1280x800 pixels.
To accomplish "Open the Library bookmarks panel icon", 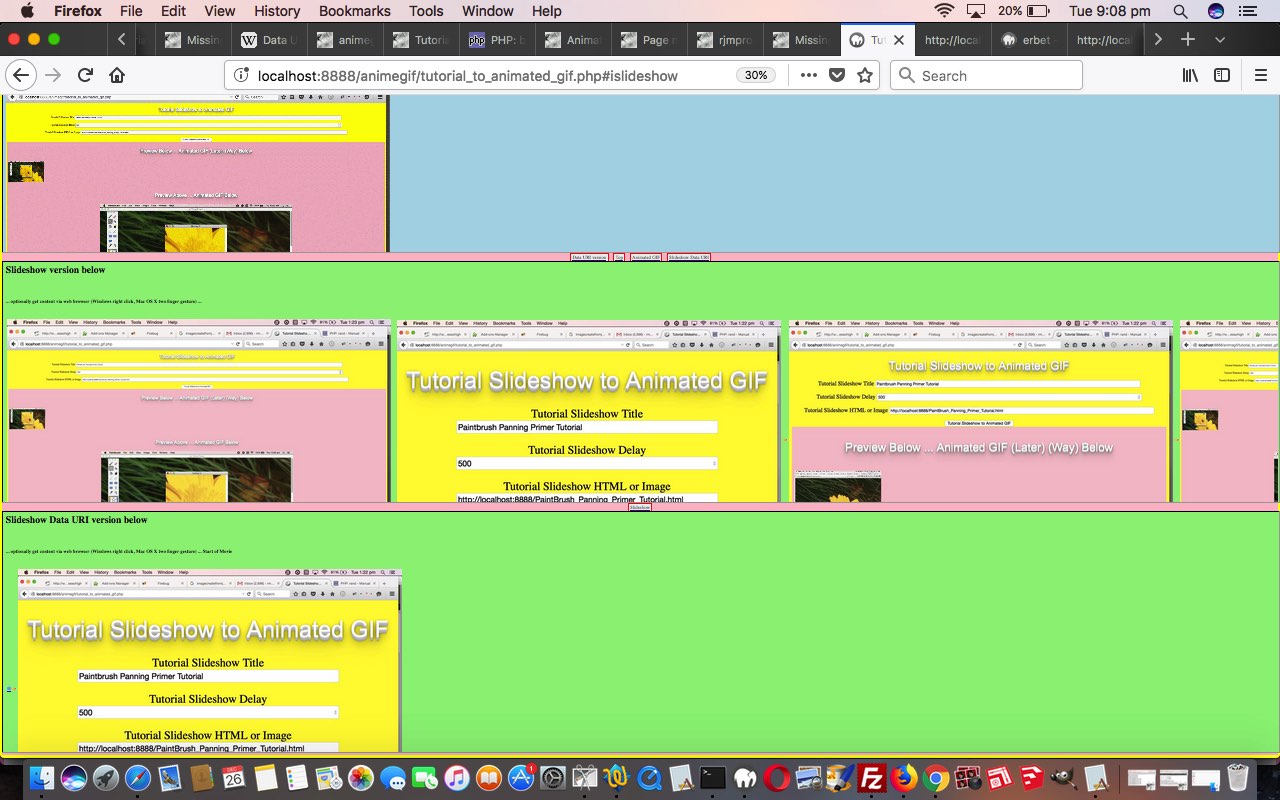I will 1191,75.
